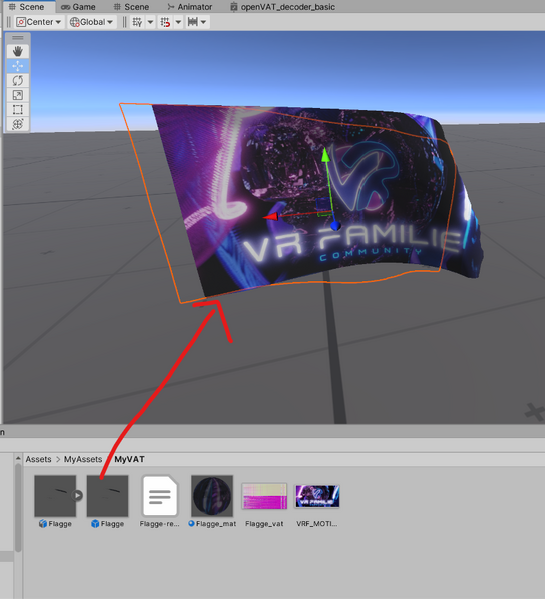Toggle snap increment magnet icon
Image resolution: width=545 pixels, height=599 pixels.
click(x=165, y=22)
